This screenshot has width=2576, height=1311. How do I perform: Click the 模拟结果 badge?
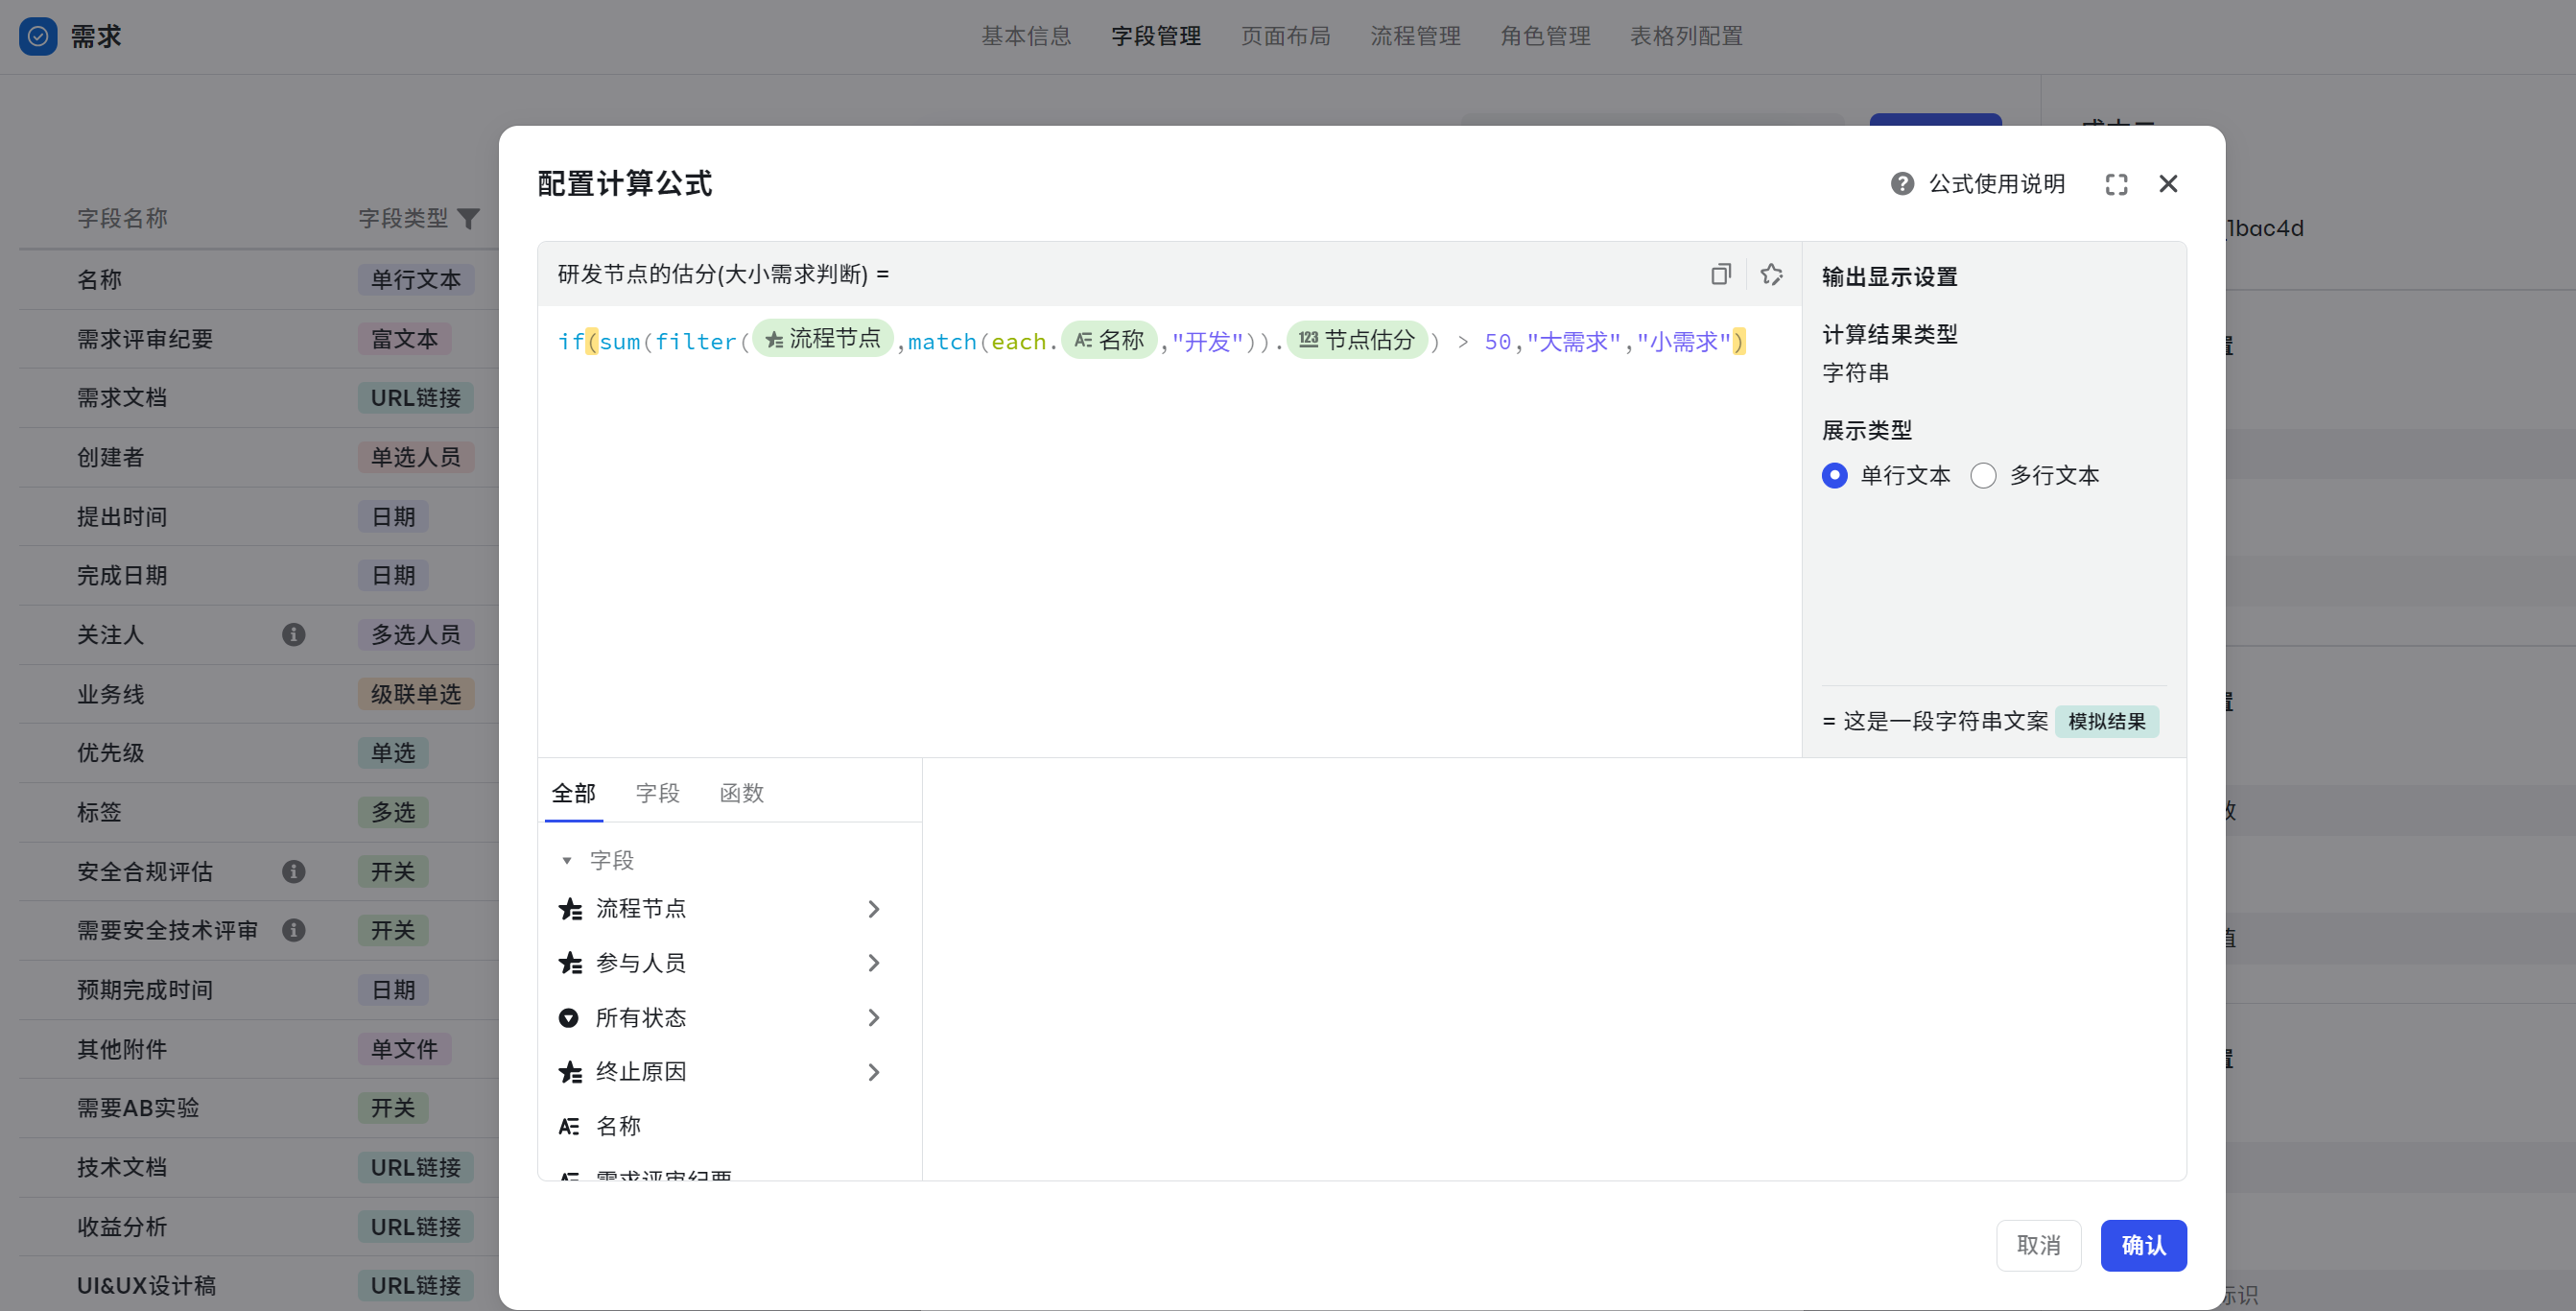(2107, 721)
